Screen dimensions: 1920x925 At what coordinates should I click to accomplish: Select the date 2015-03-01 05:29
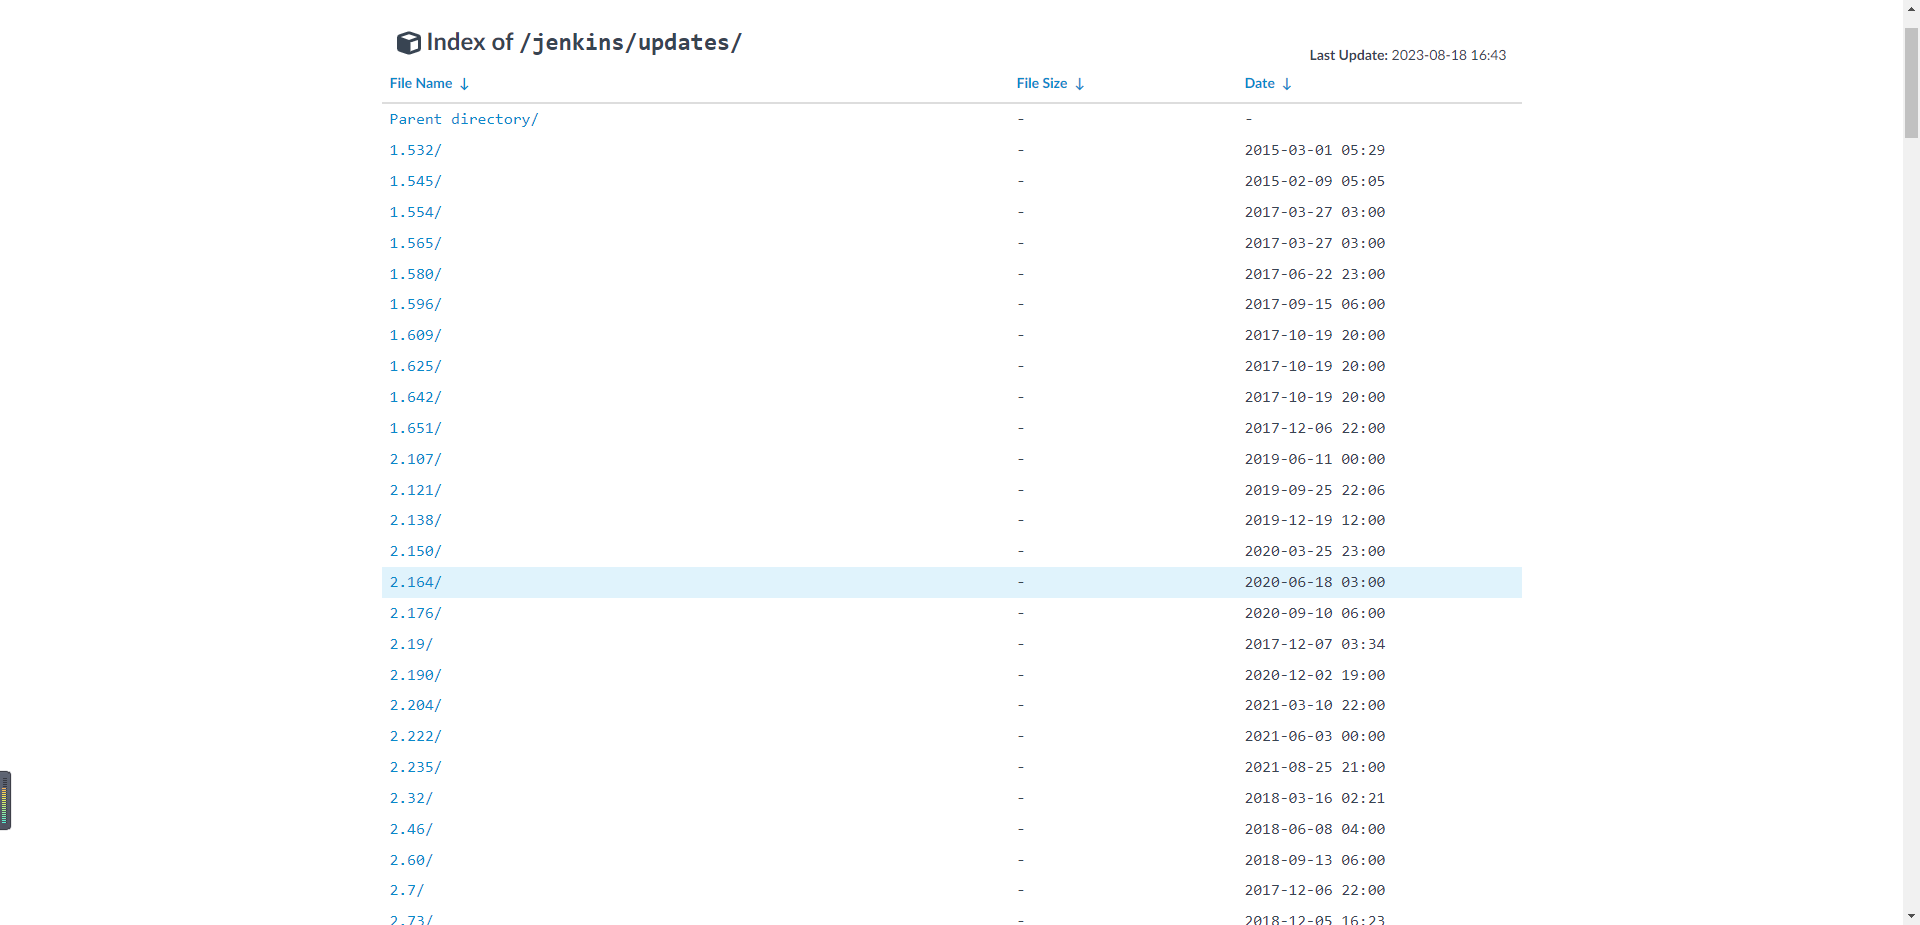point(1315,150)
